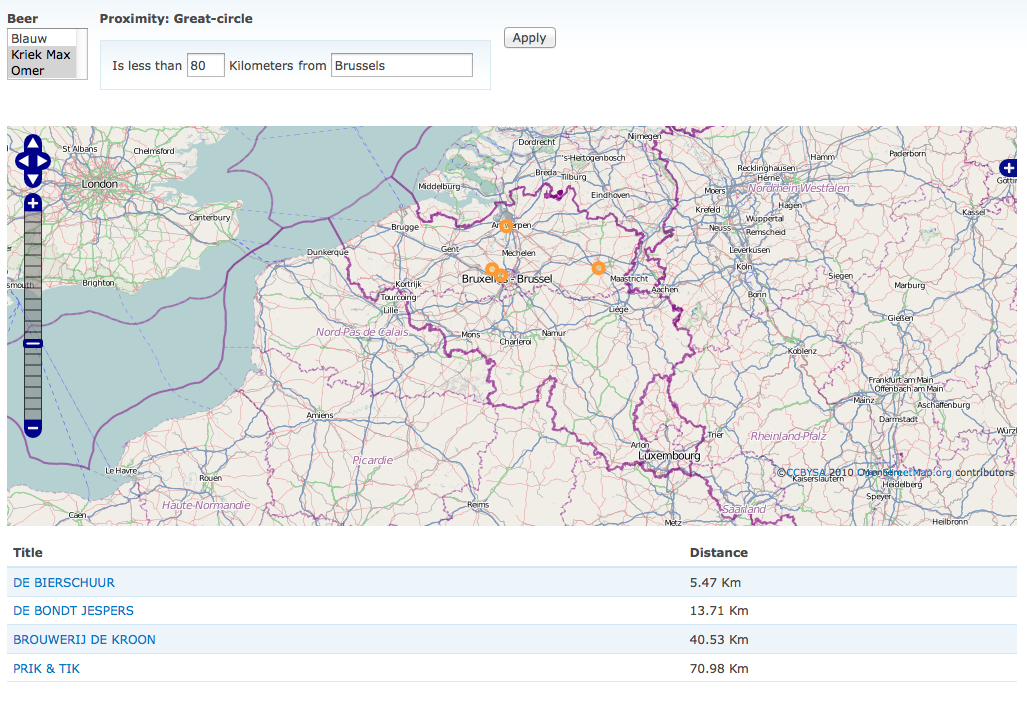Open the DE BIERSCHUUR link
1027x704 pixels.
[64, 582]
